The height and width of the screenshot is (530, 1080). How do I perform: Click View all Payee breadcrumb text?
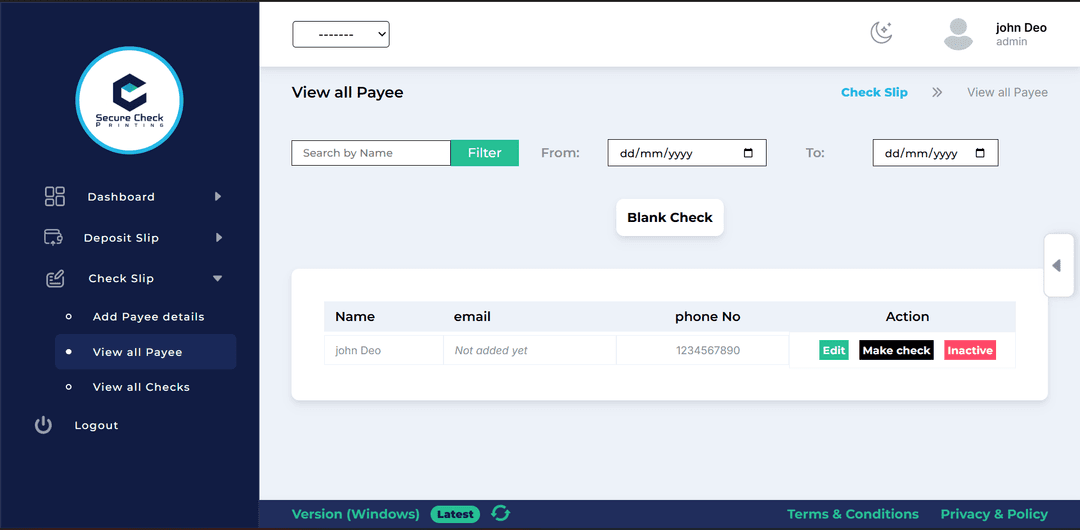(1007, 92)
